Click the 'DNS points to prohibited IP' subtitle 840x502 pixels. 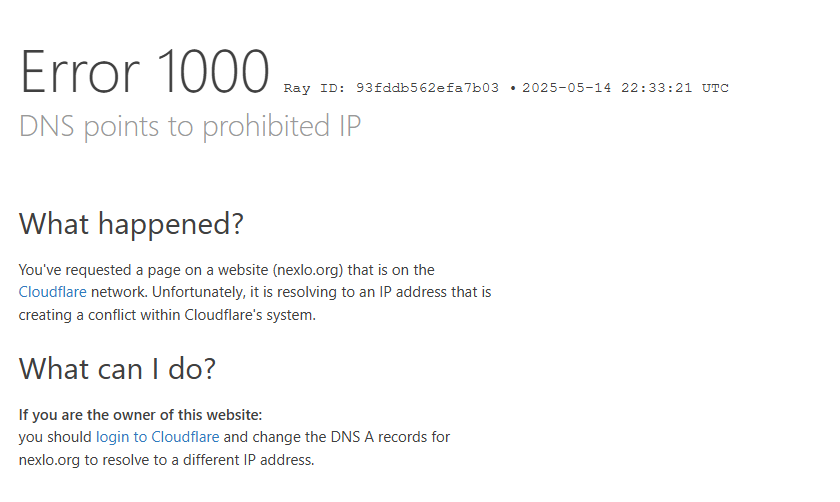click(190, 126)
